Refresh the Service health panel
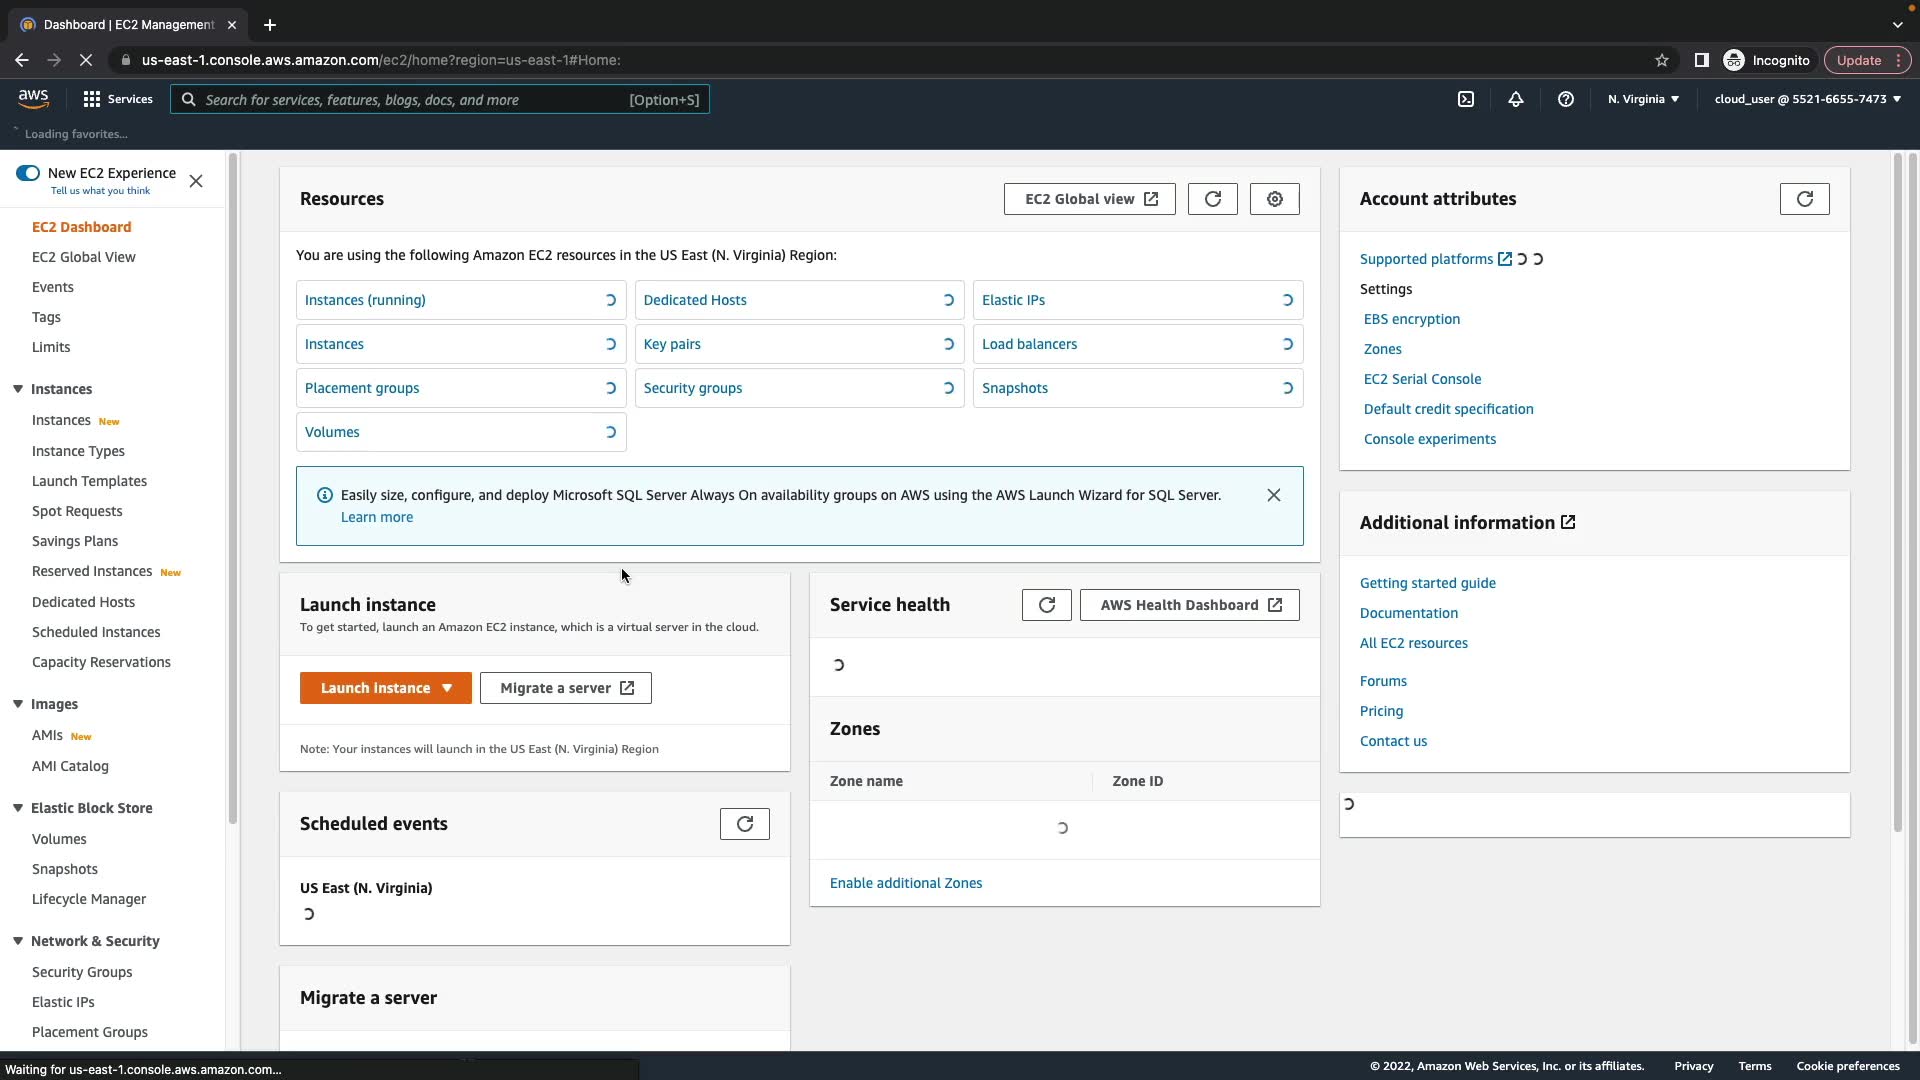Screen dimensions: 1920x1080 coord(1046,605)
